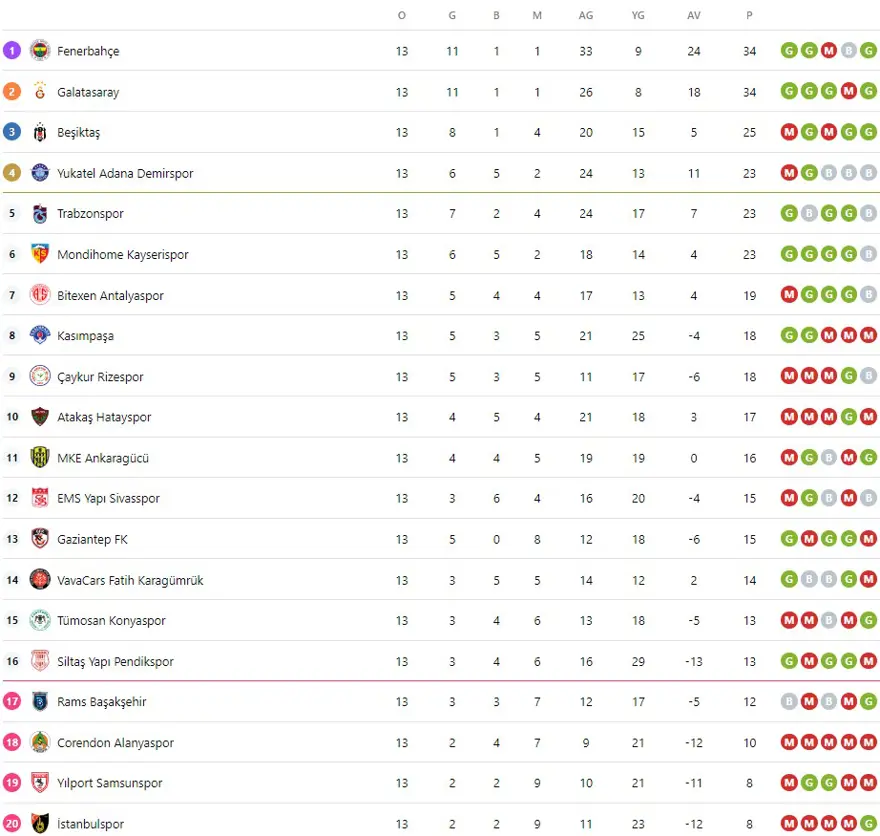Select the Çaykur Rizespor team name
The width and height of the screenshot is (880, 836).
pos(100,377)
